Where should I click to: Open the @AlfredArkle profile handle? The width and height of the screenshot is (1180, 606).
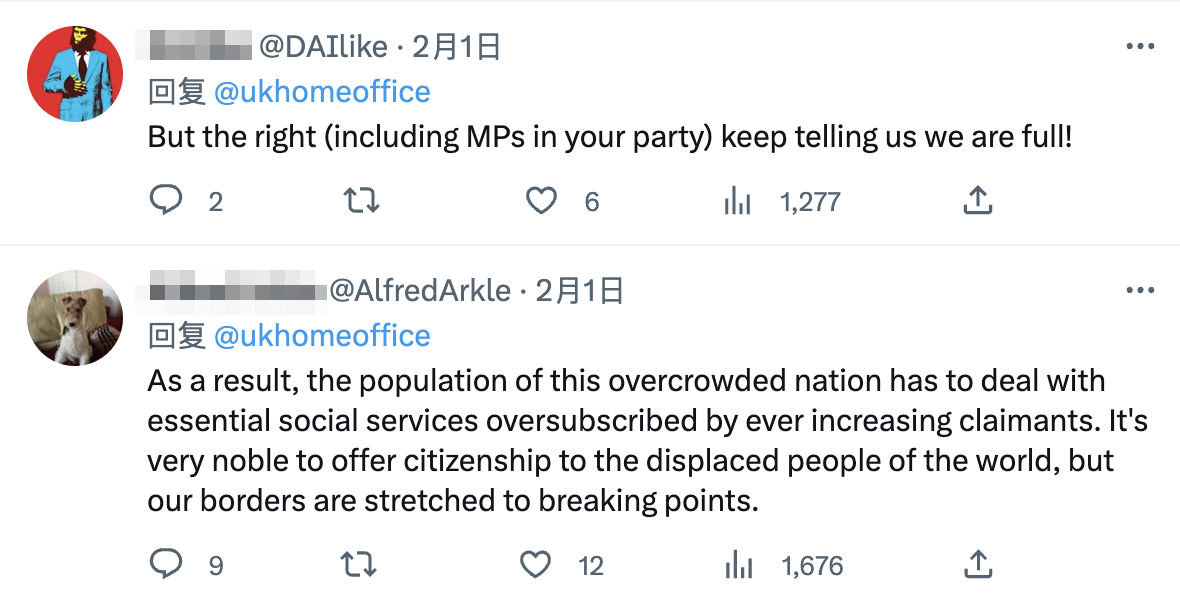(420, 291)
